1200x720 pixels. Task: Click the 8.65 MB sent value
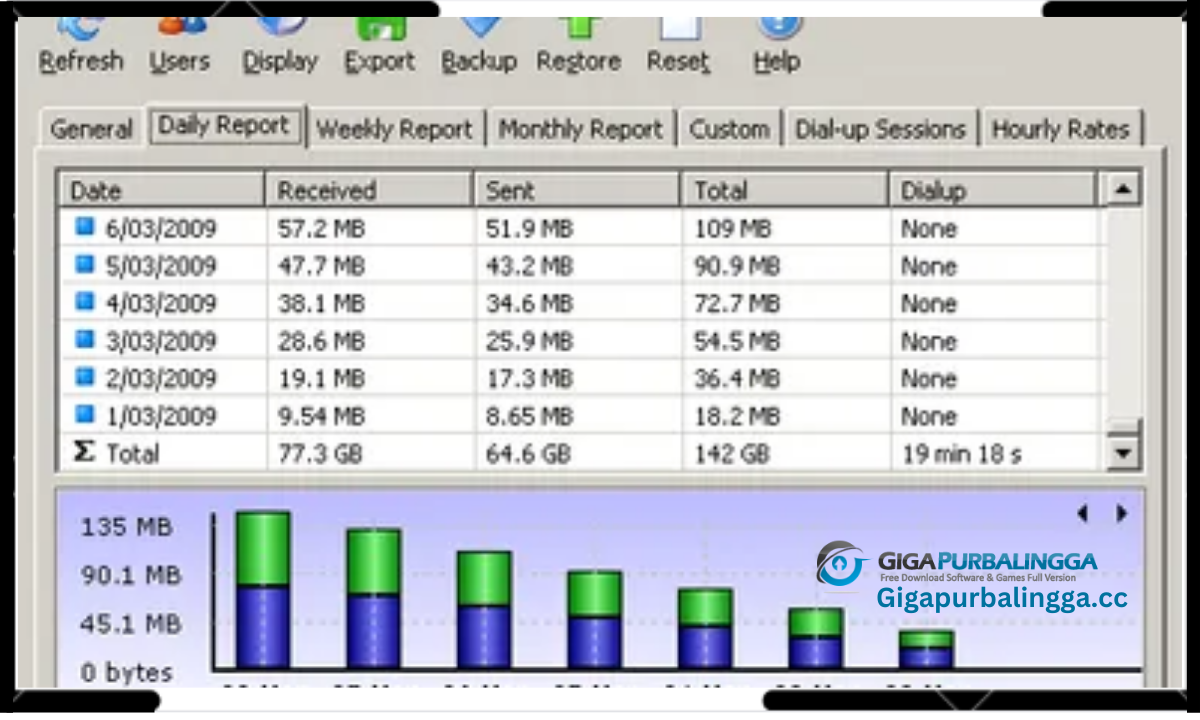(x=529, y=416)
